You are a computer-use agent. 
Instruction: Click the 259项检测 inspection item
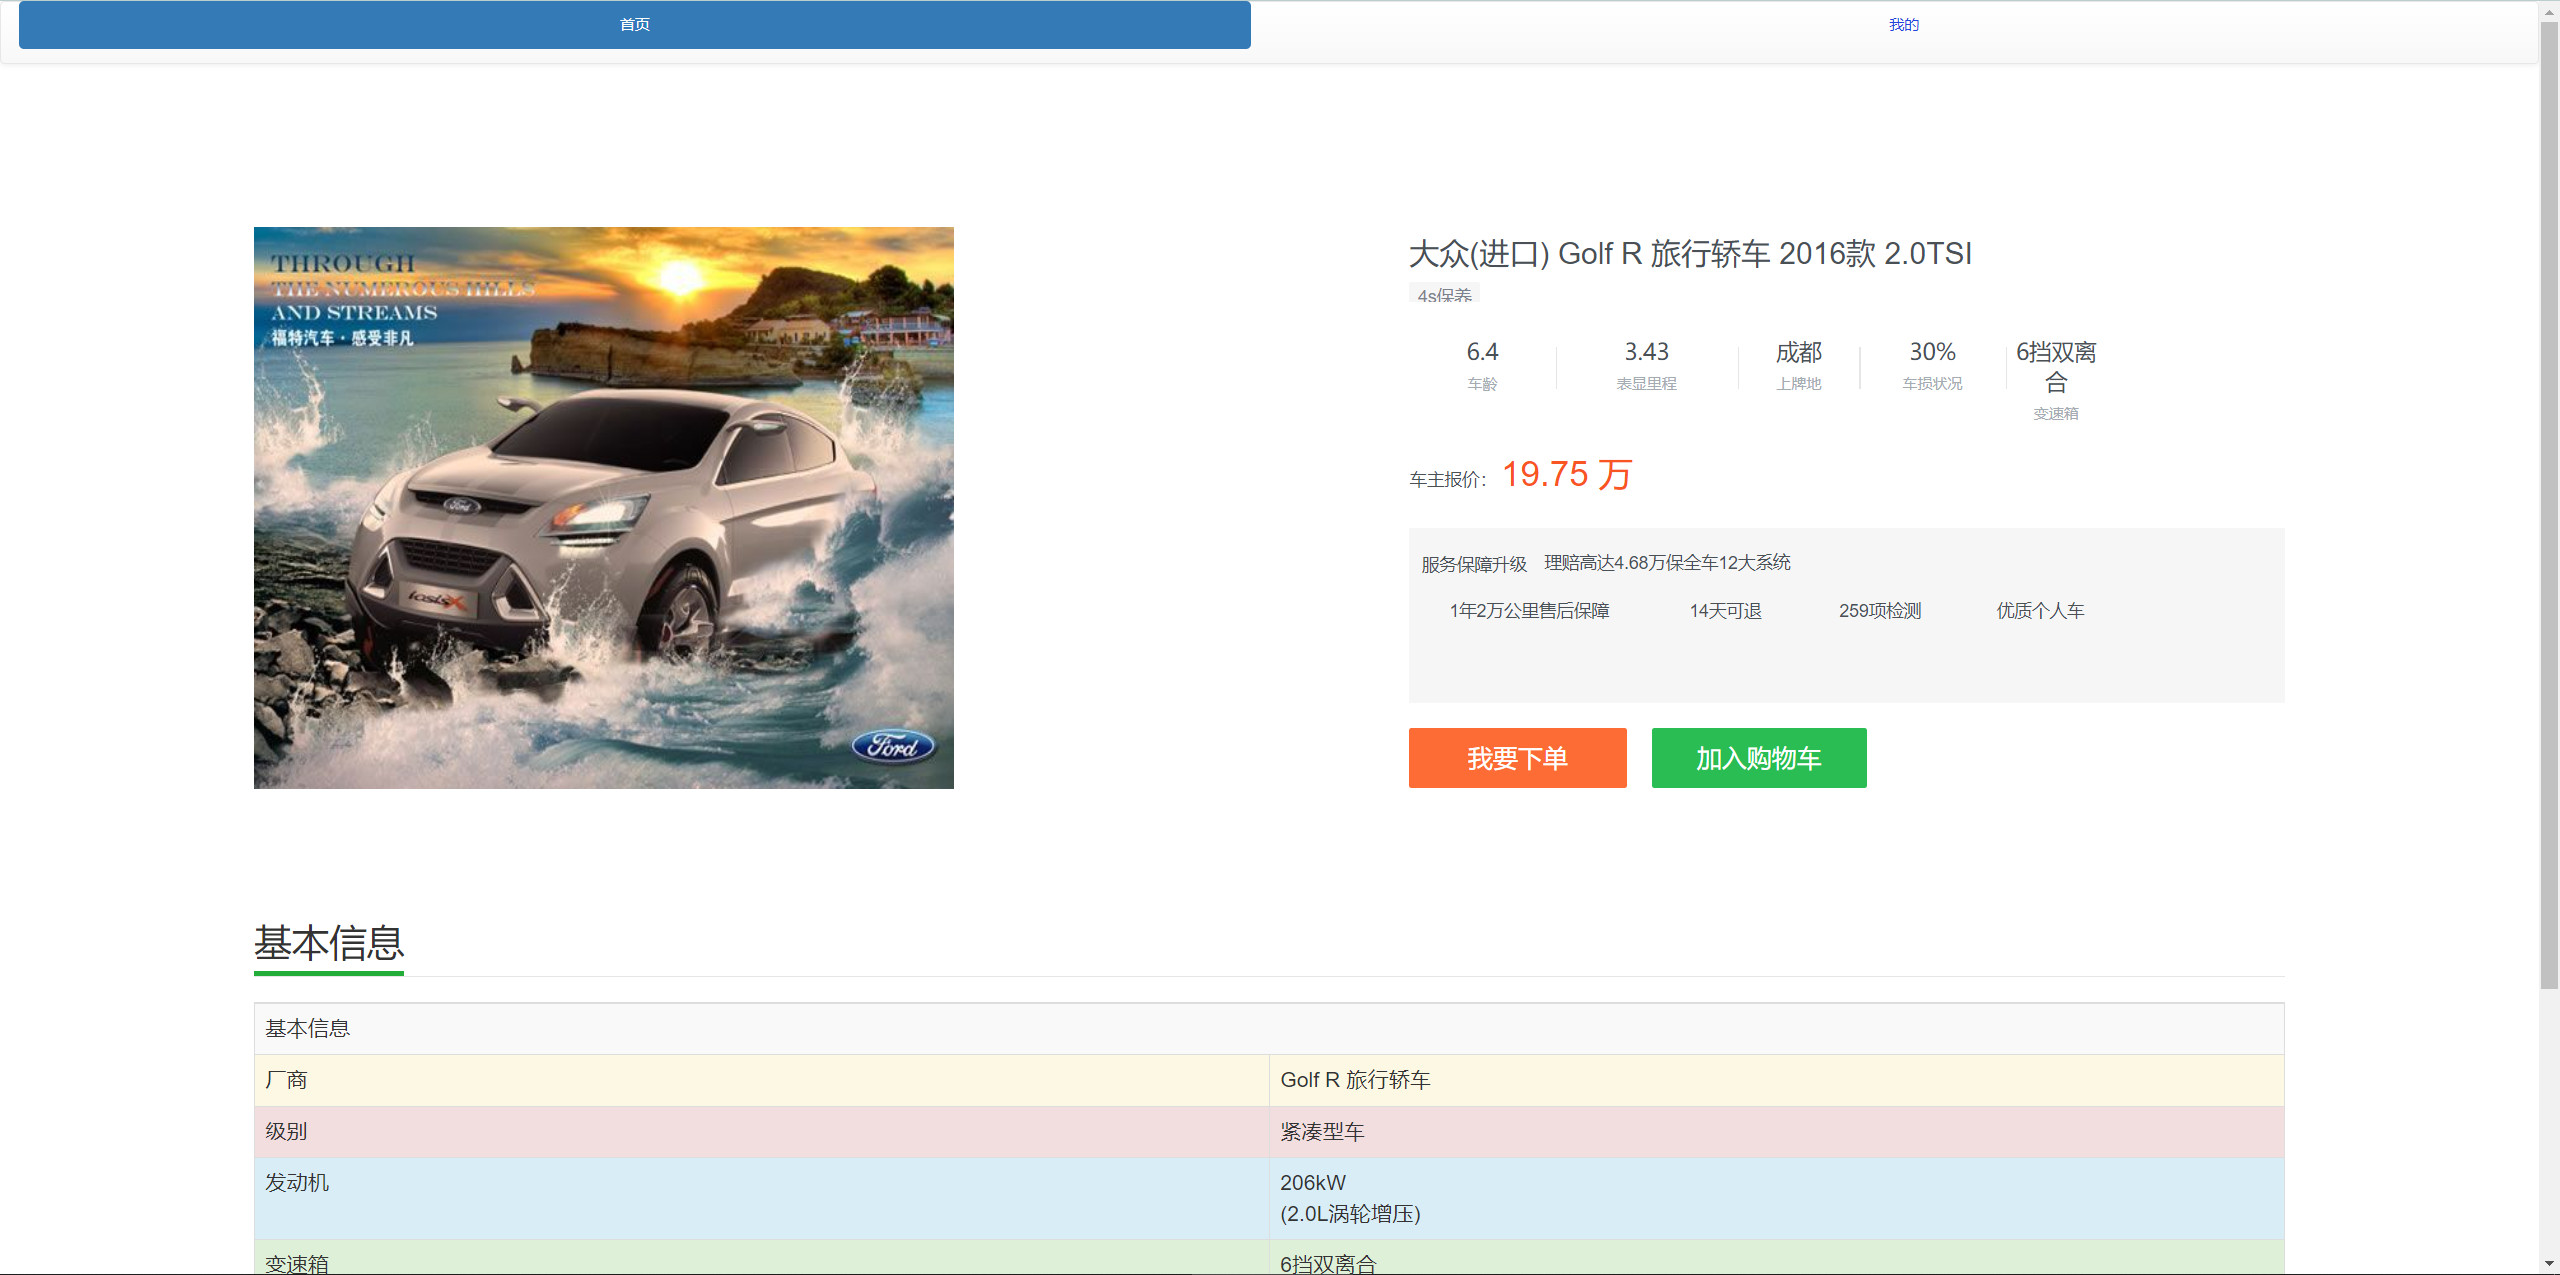tap(1879, 611)
